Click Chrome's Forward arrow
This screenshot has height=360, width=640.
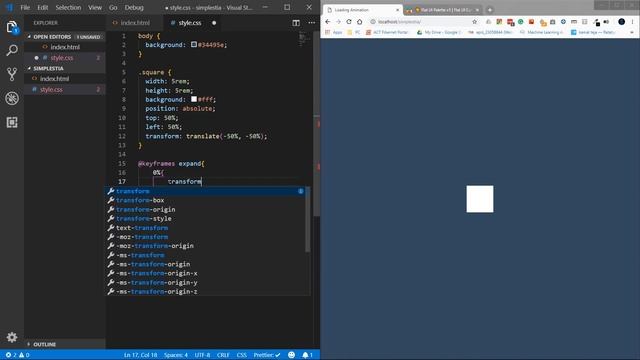pyautogui.click(x=338, y=22)
